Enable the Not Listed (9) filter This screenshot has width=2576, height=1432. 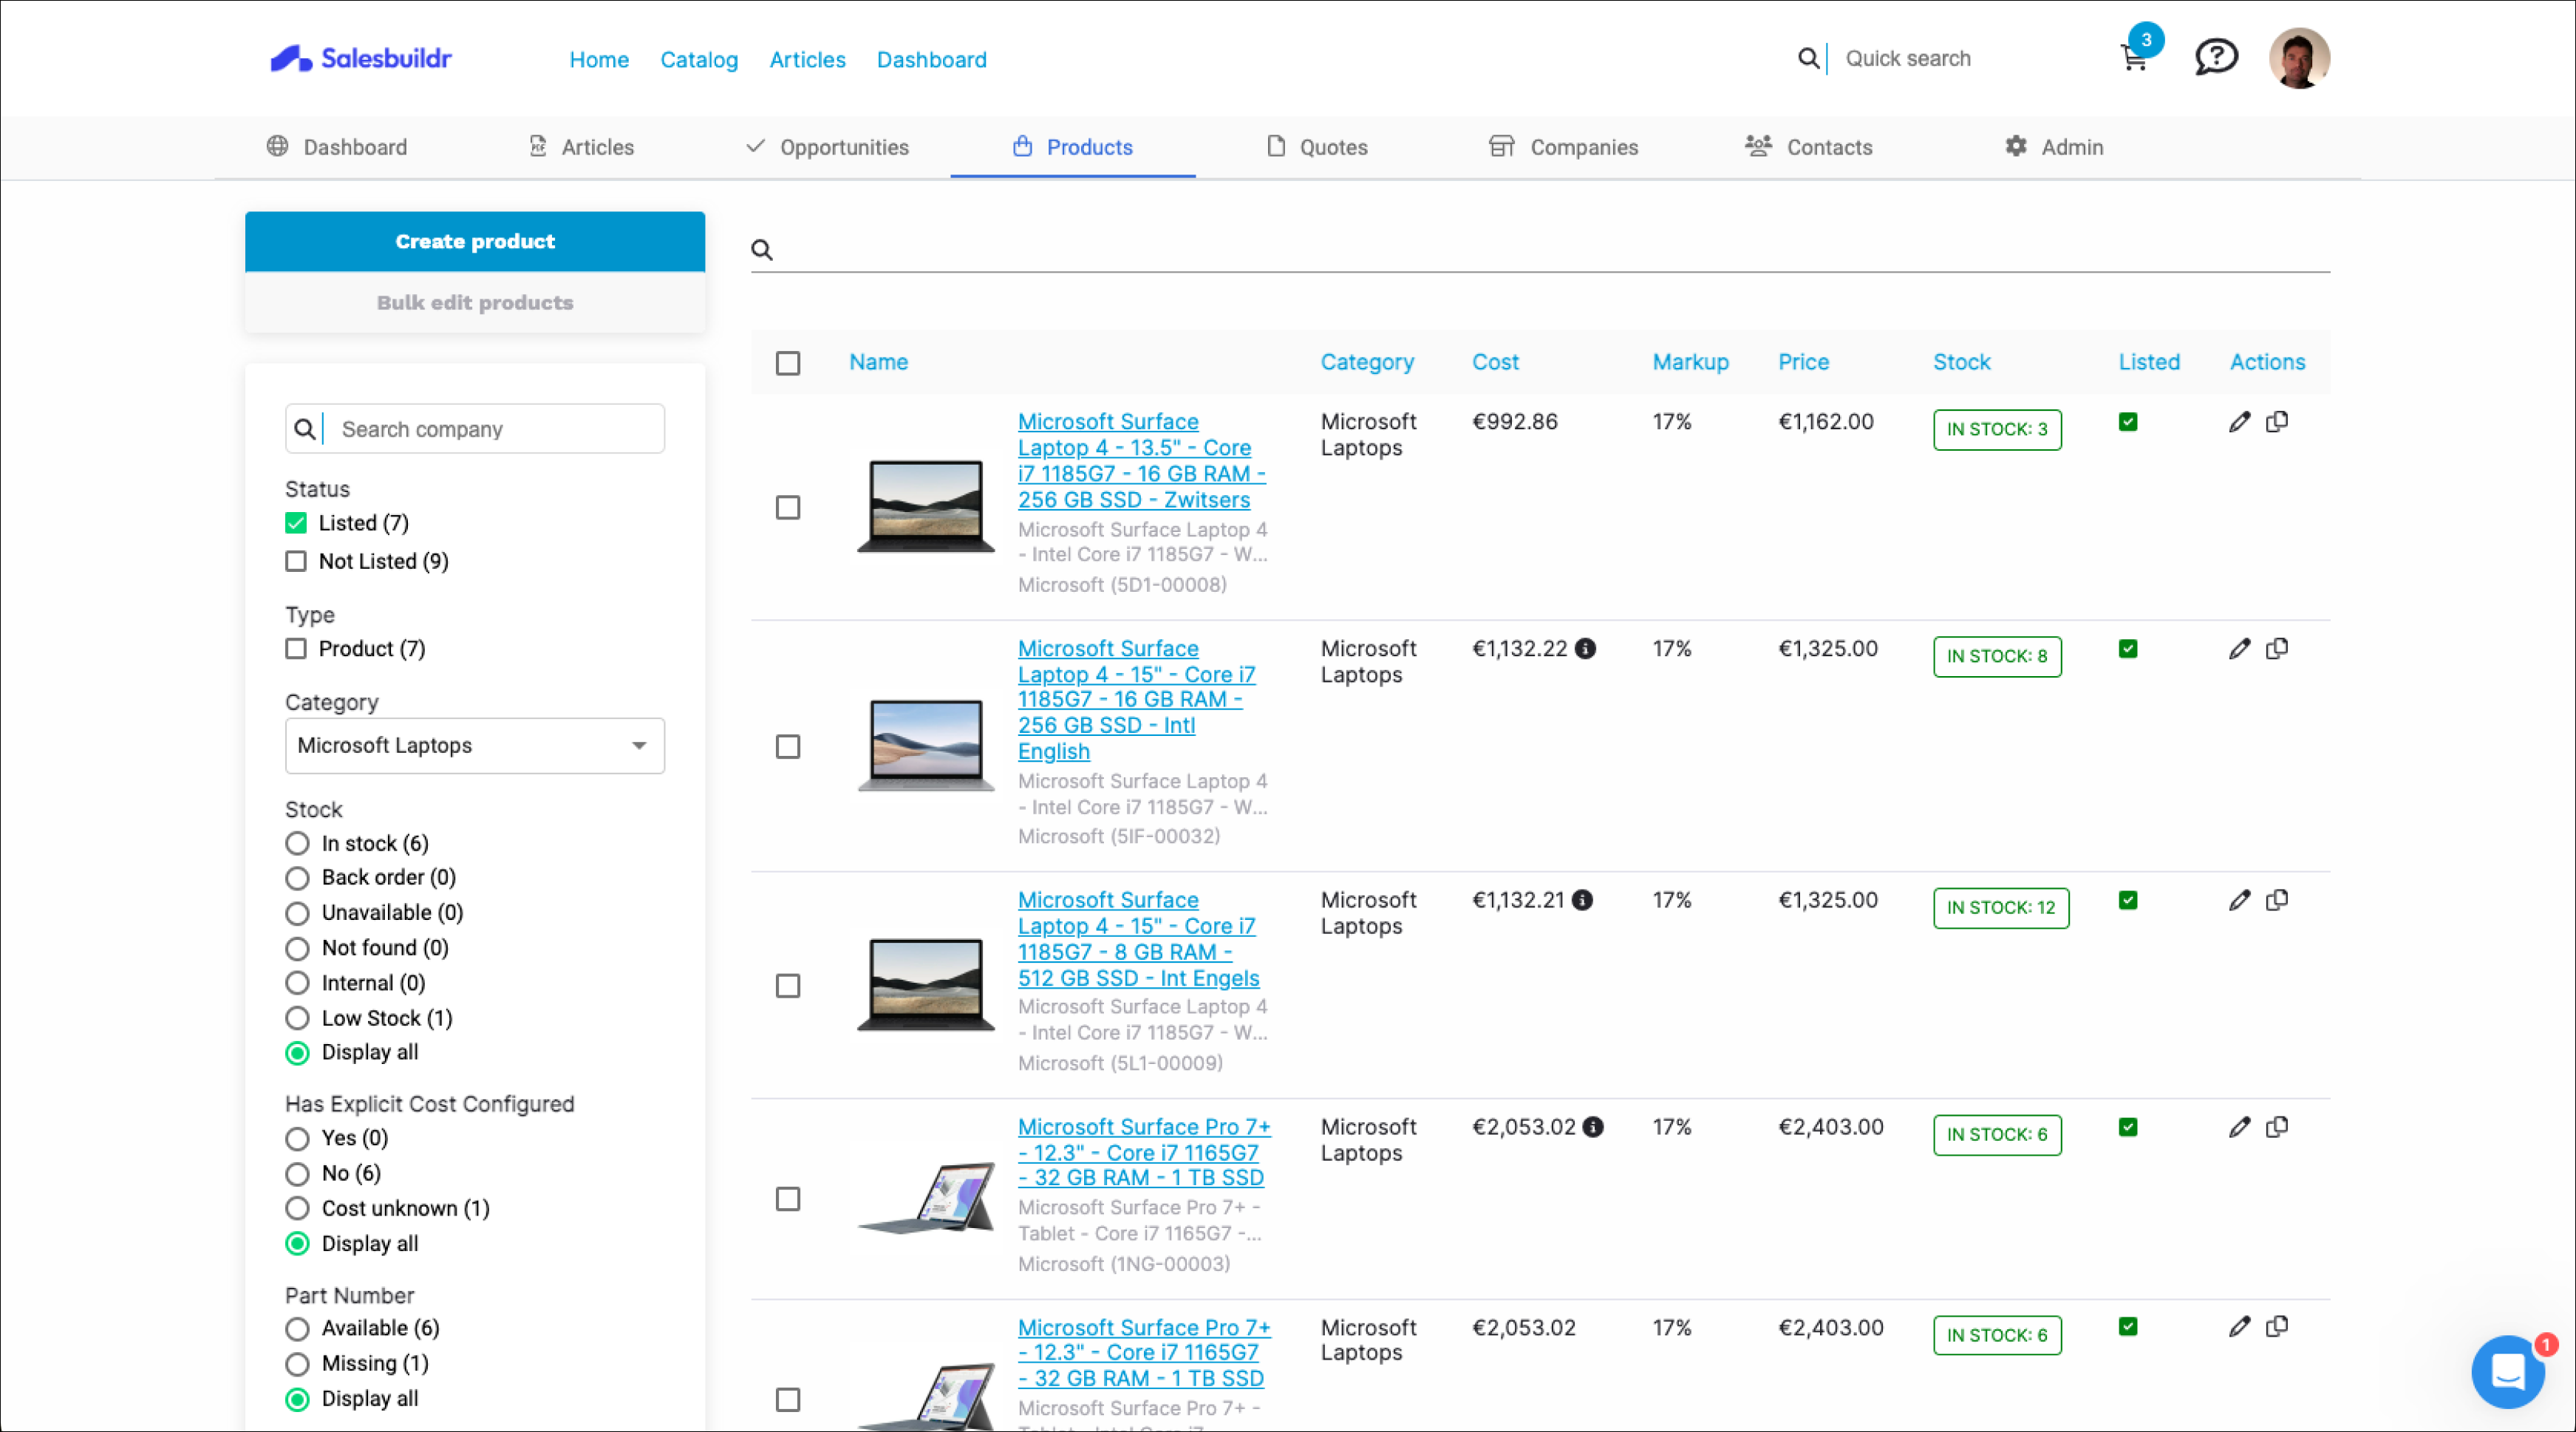coord(296,561)
